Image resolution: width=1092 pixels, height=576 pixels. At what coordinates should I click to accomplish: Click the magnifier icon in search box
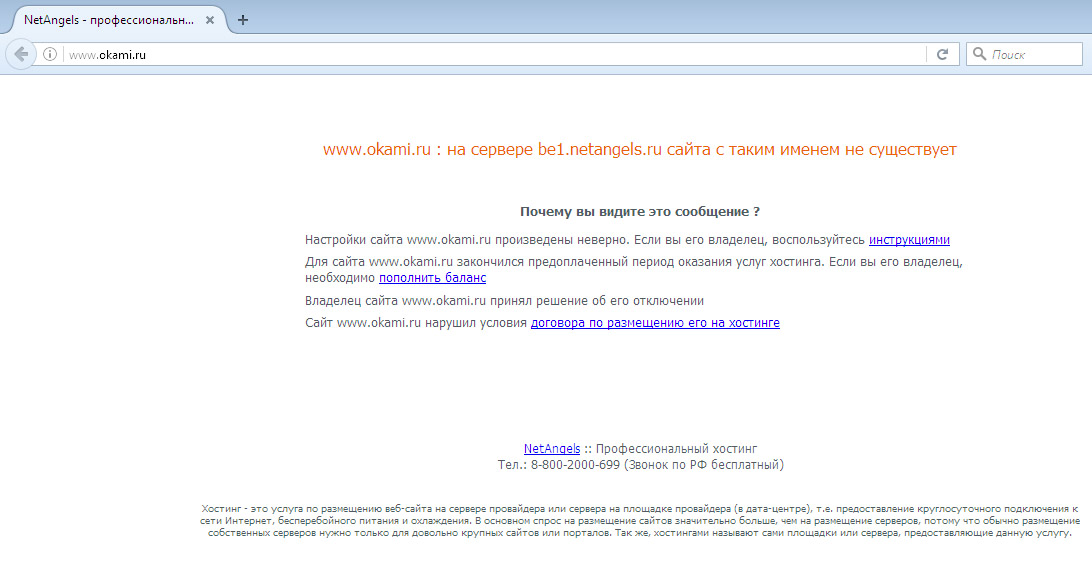coord(979,55)
